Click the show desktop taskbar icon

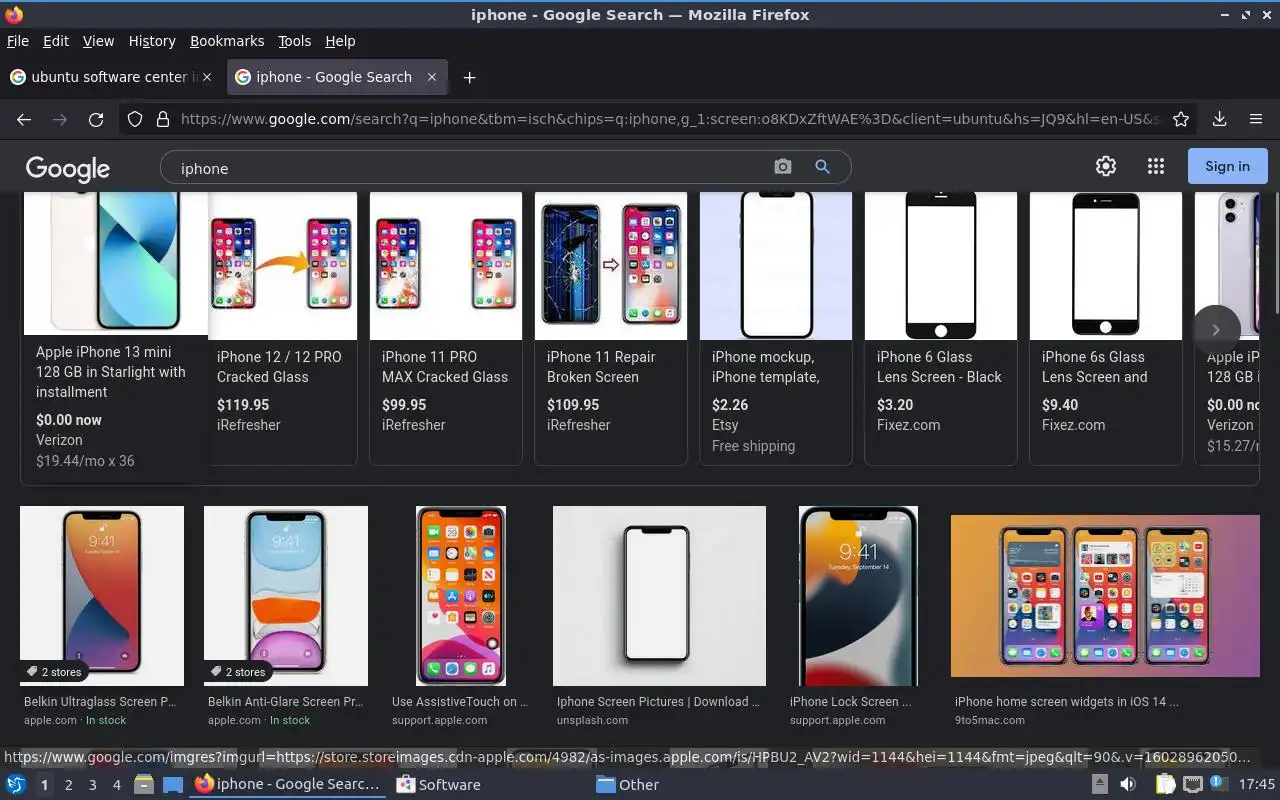click(x=172, y=785)
